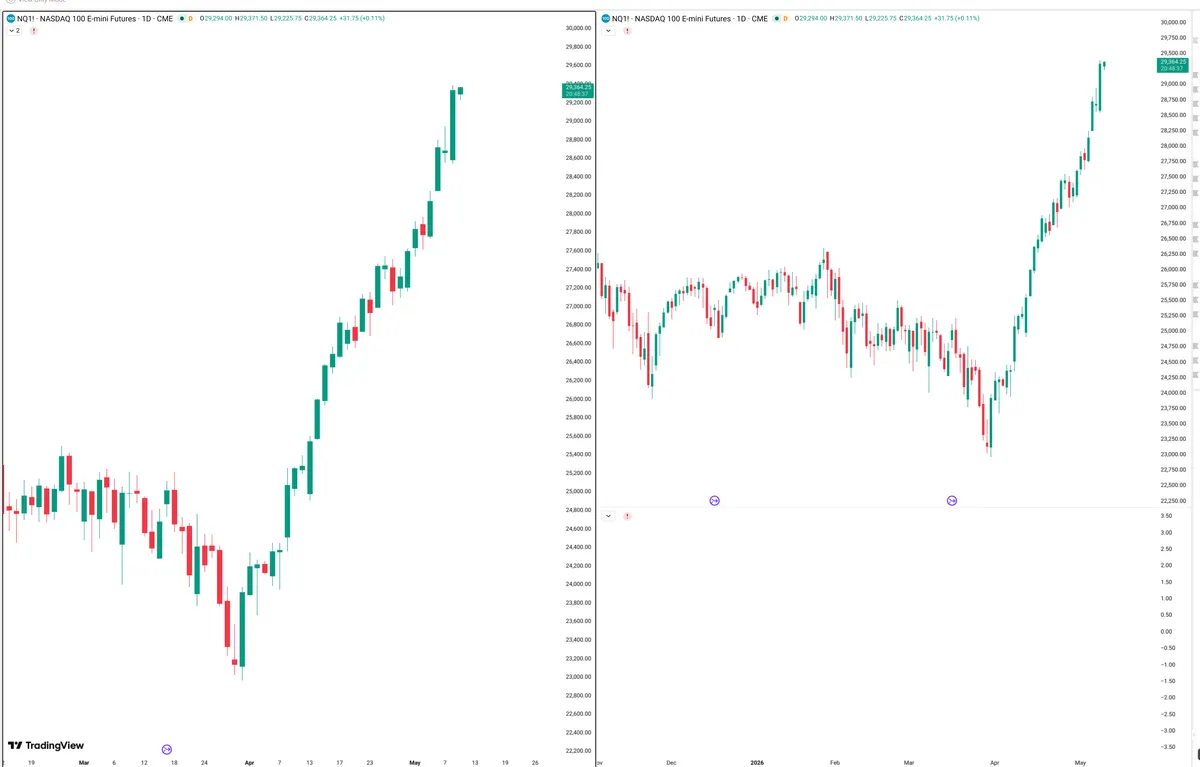Viewport: 1200px width, 767px height.
Task: Click the December contract rollover marker on right chart
Action: (x=714, y=500)
